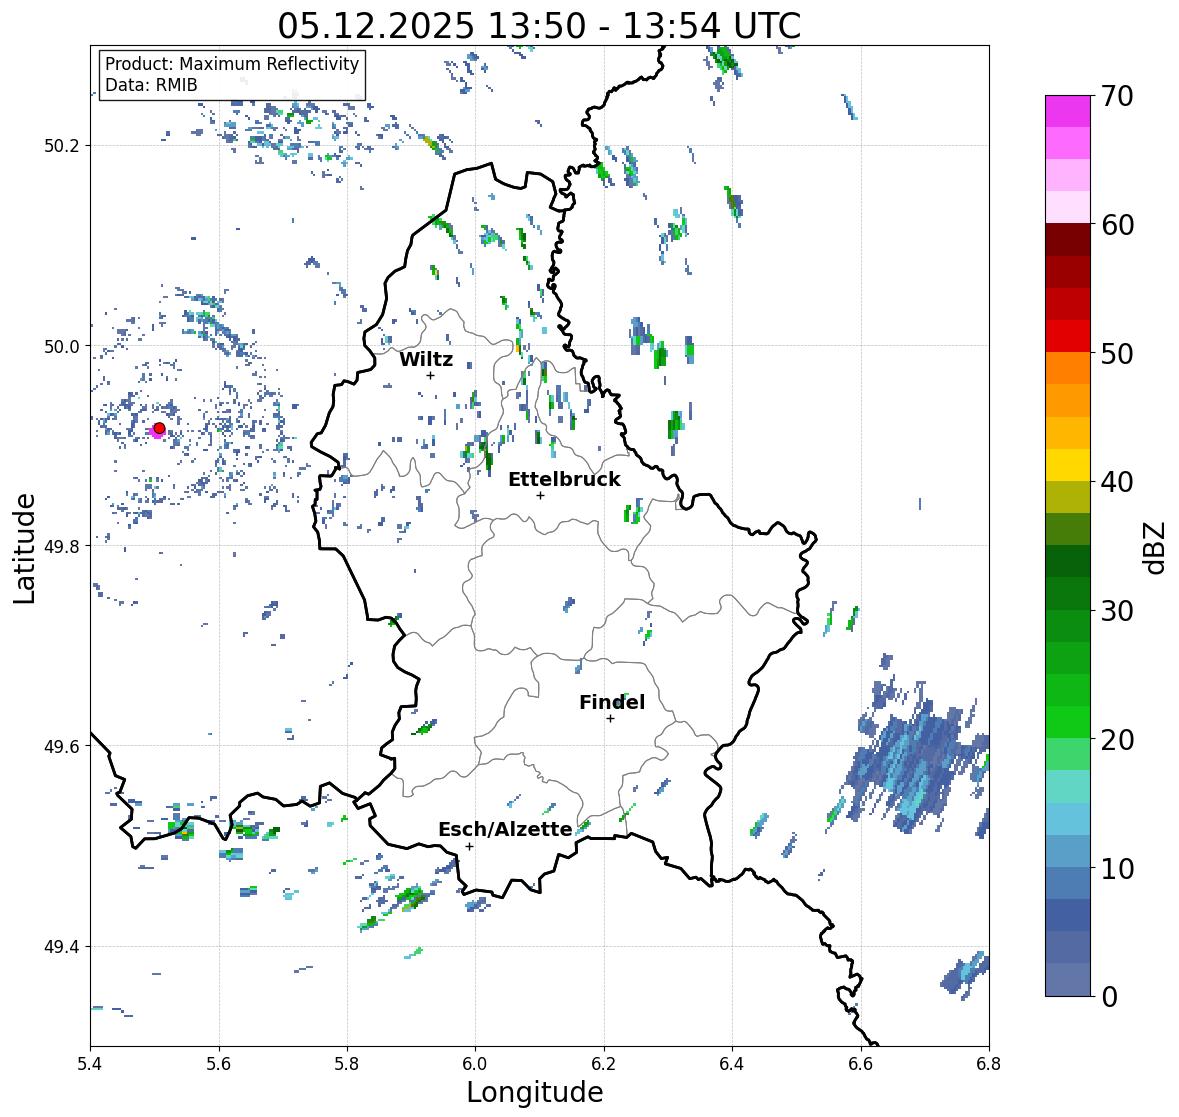Image resolution: width=1179 pixels, height=1117 pixels.
Task: Click longitude tick 6.2
Action: point(604,1064)
